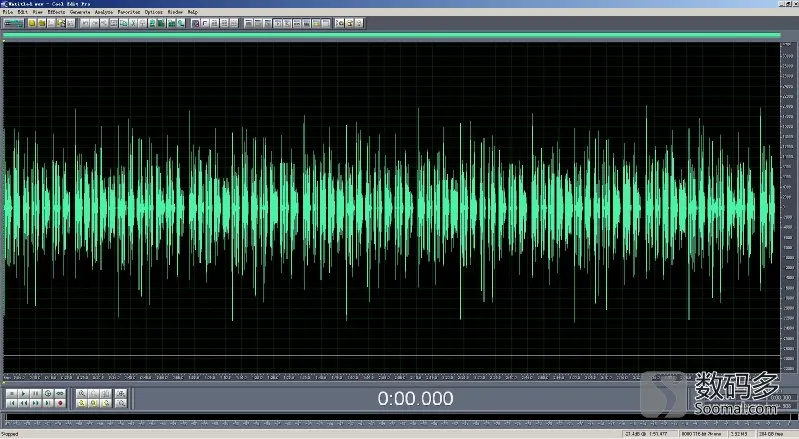Viewport: 799px width, 439px height.
Task: Click the middle yellow zoom icon in bottom row
Action: (94, 403)
